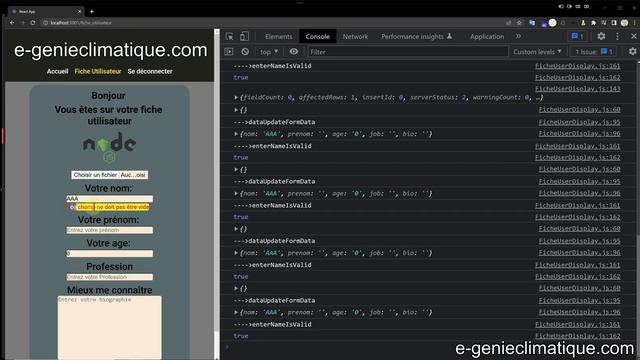Bookmark this page with the star icon

519,23
